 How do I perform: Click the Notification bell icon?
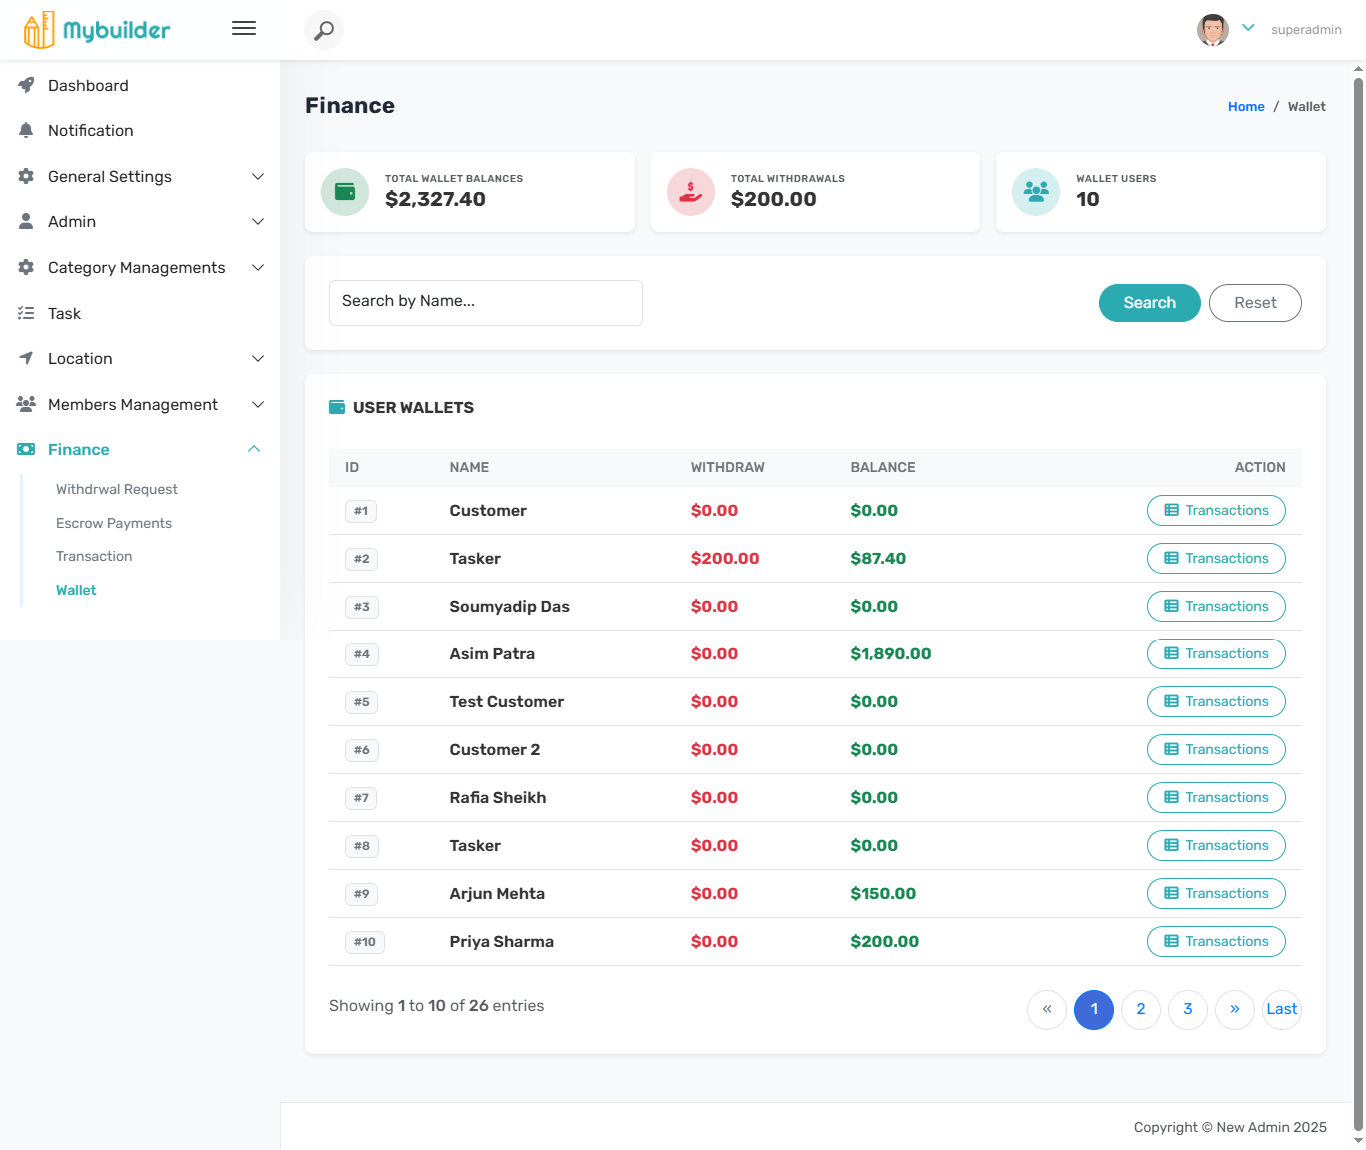coord(26,131)
